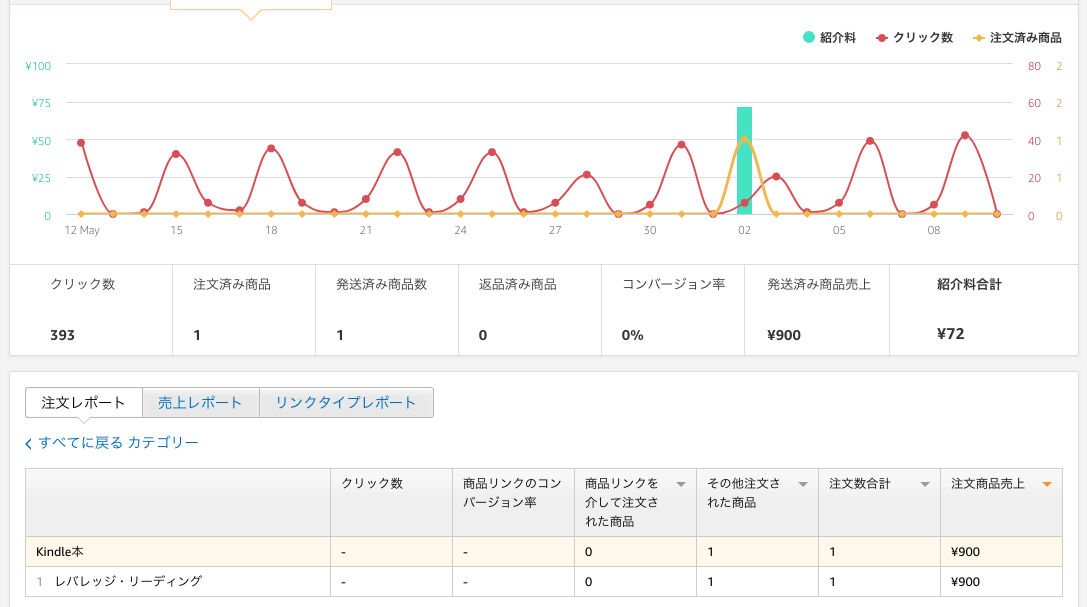Click the 注文済み商品 peak point at 02
The image size is (1087, 607).
tap(745, 138)
